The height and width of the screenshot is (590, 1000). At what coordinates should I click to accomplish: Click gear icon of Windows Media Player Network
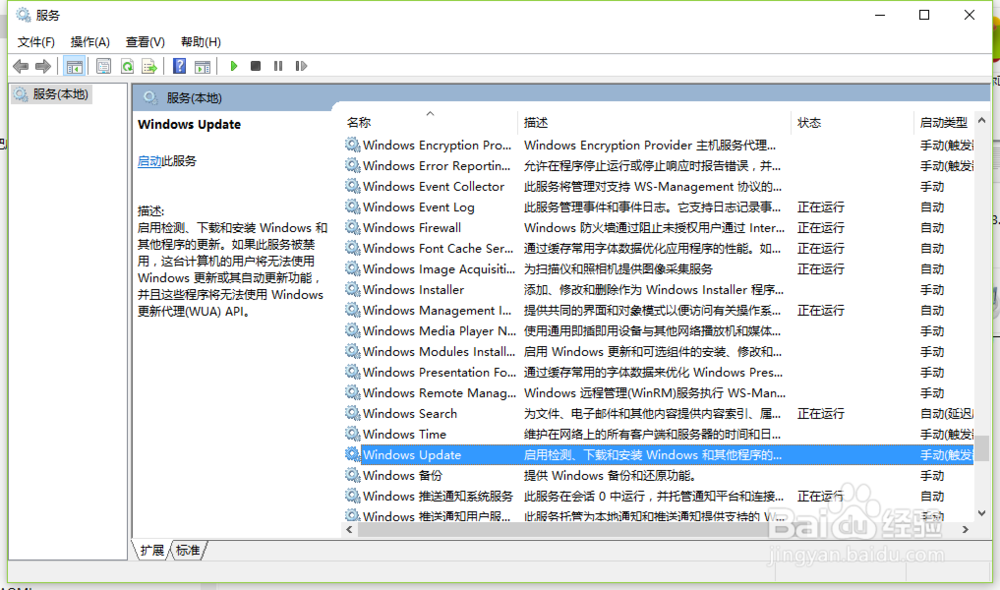click(352, 330)
